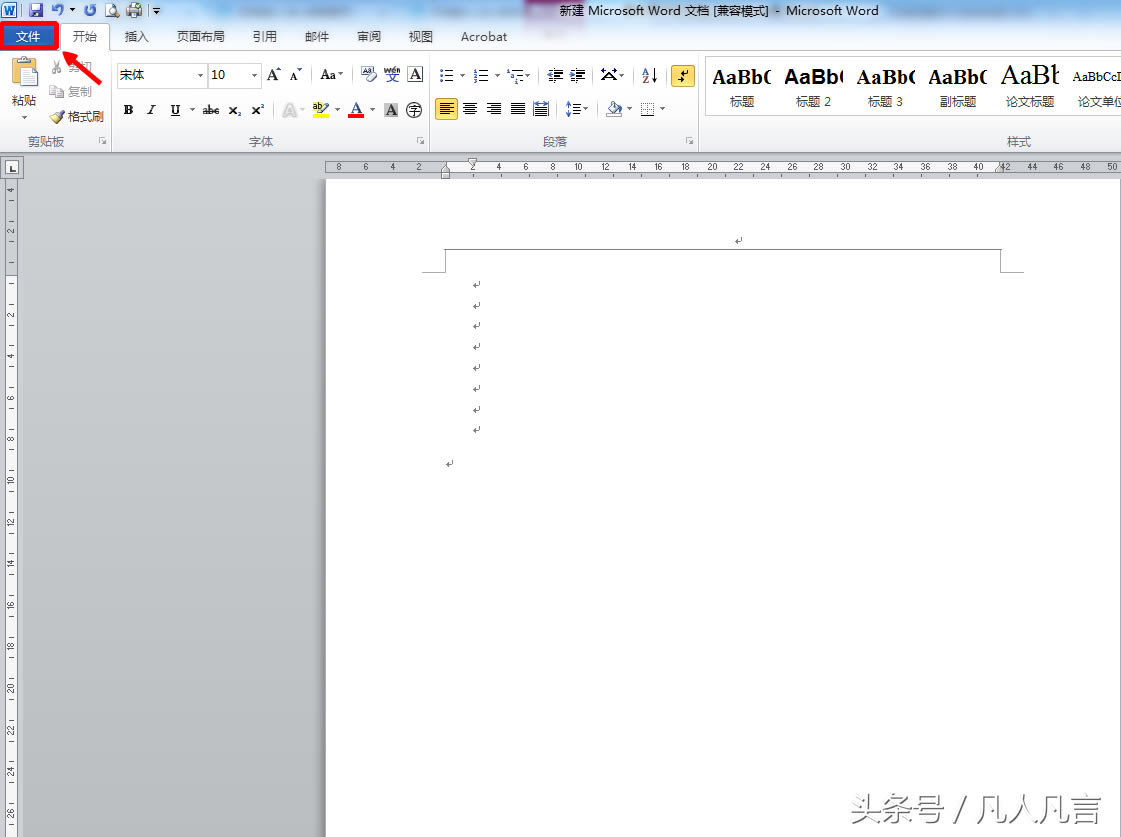Apply the red font color swatch
The image size is (1121, 837).
(356, 110)
